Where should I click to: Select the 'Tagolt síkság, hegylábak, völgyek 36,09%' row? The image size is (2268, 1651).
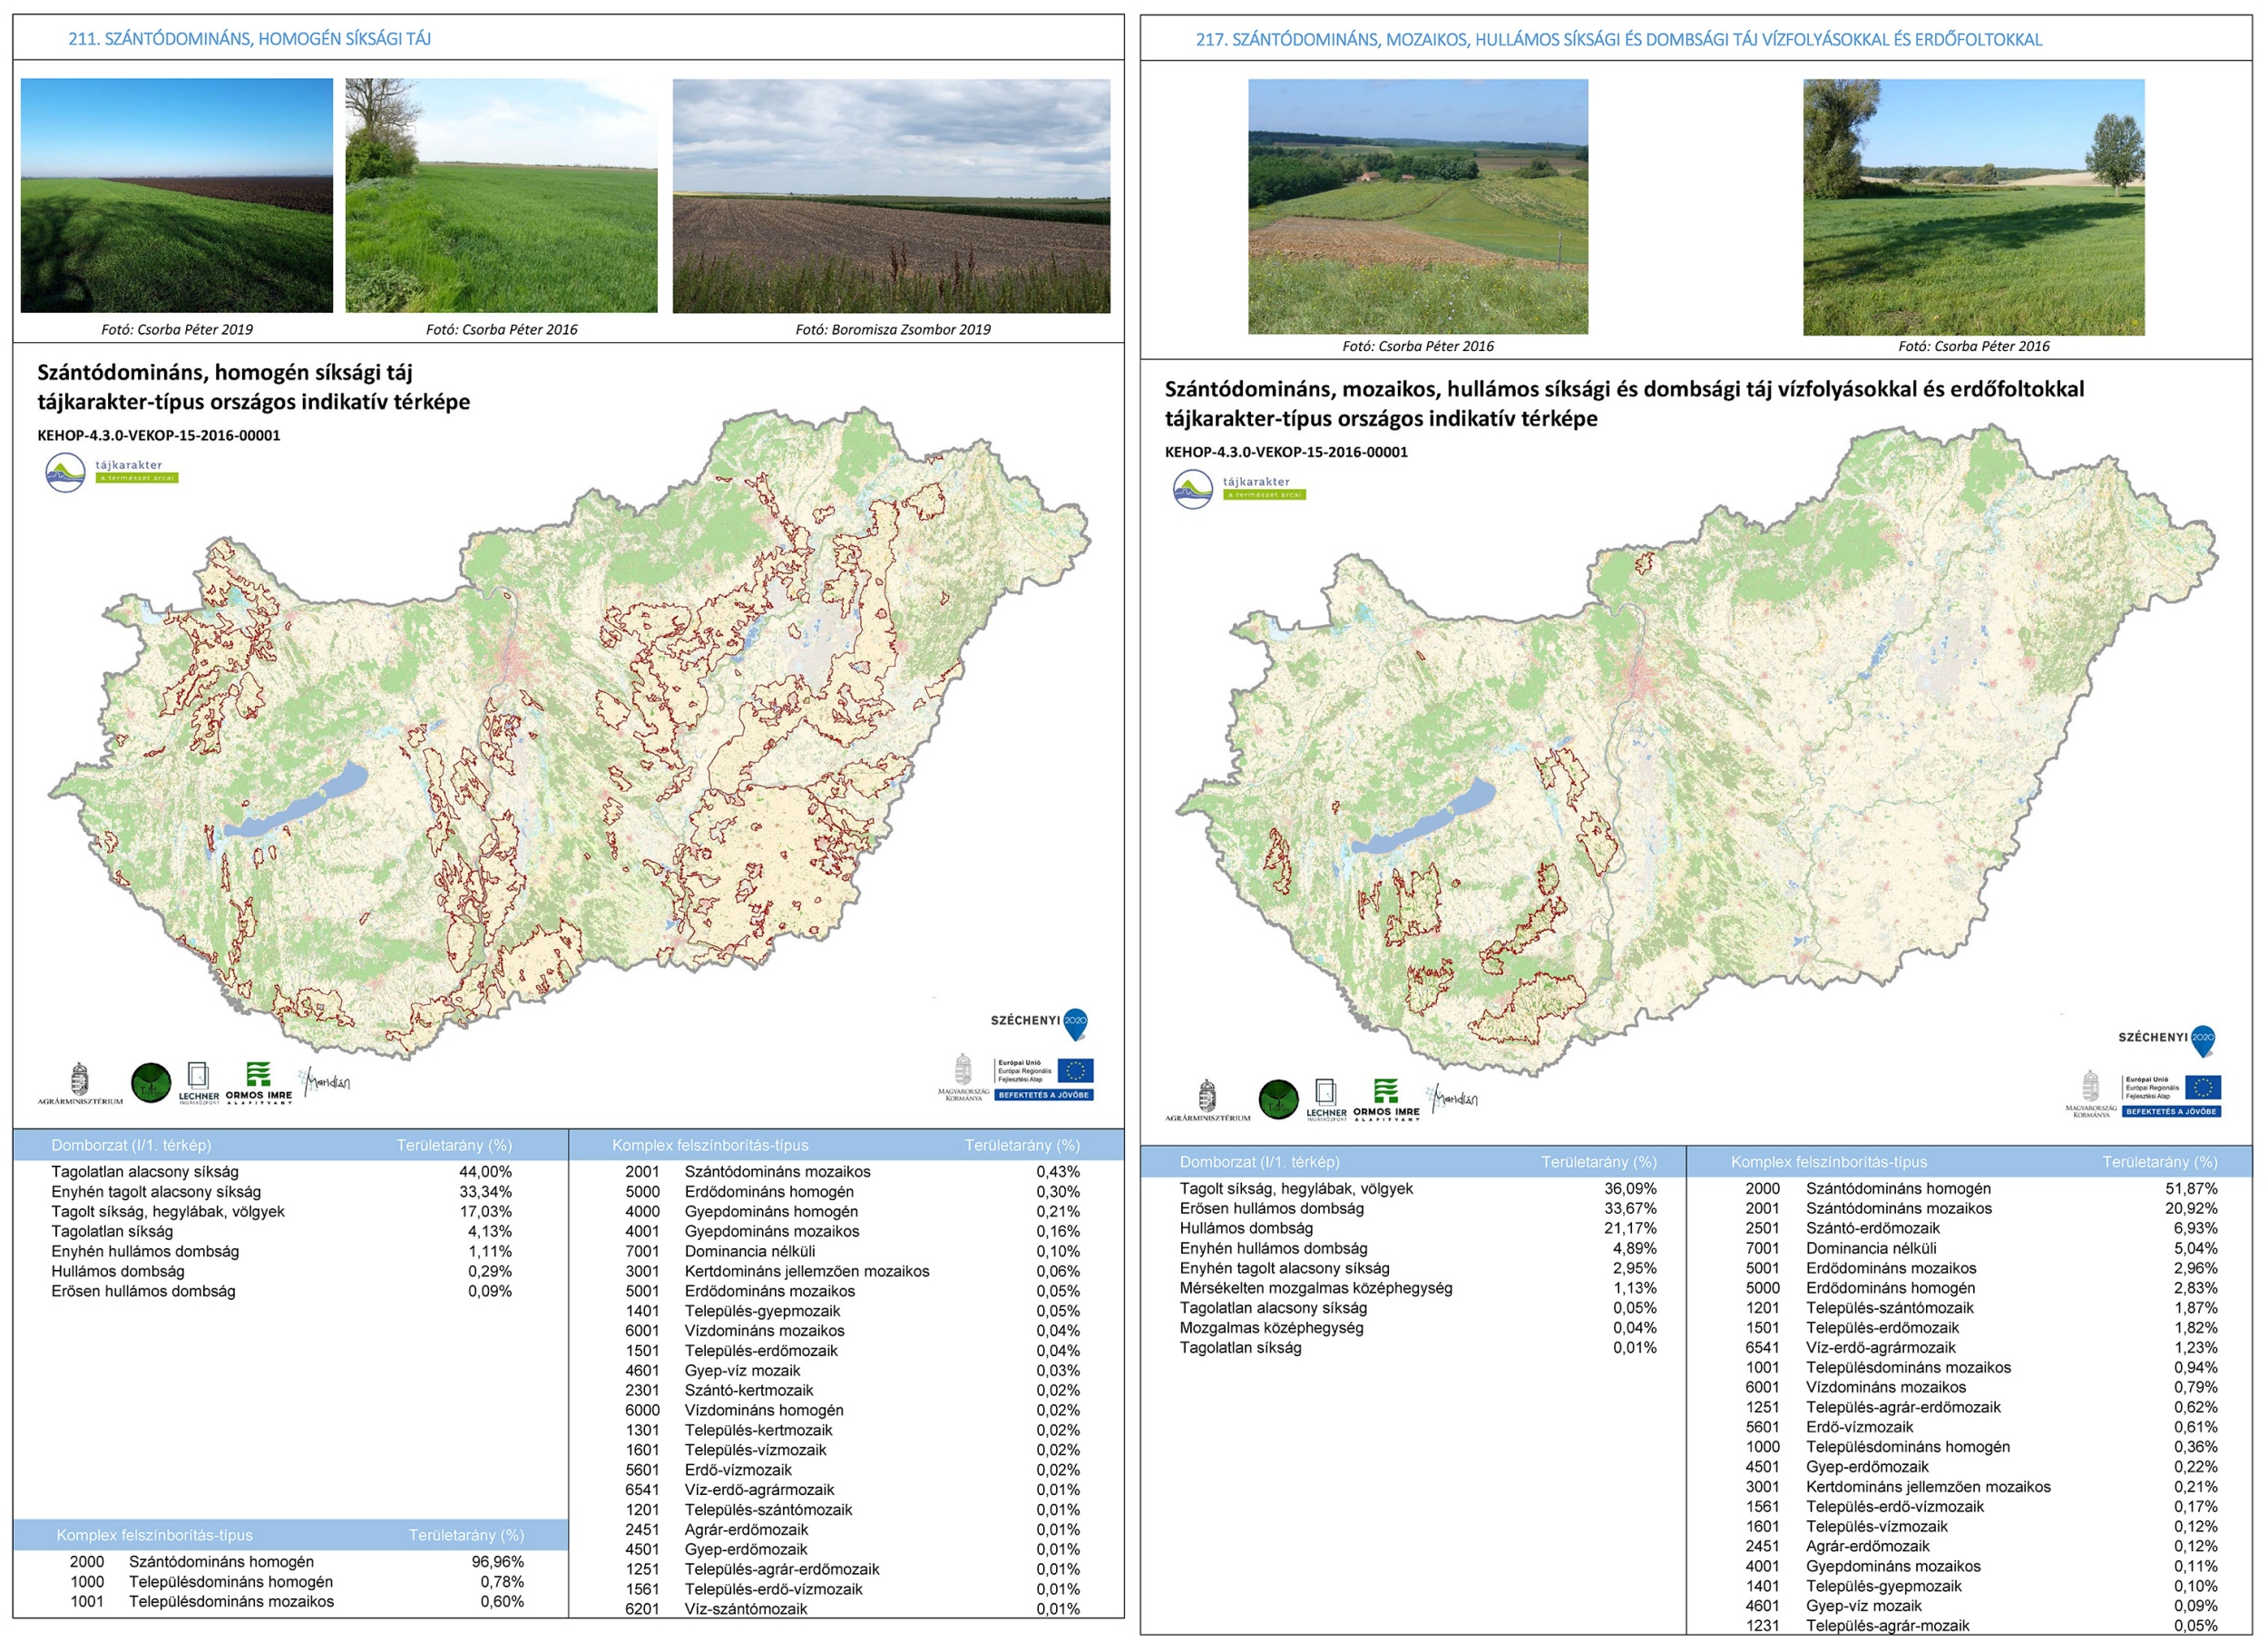[x=1418, y=1189]
